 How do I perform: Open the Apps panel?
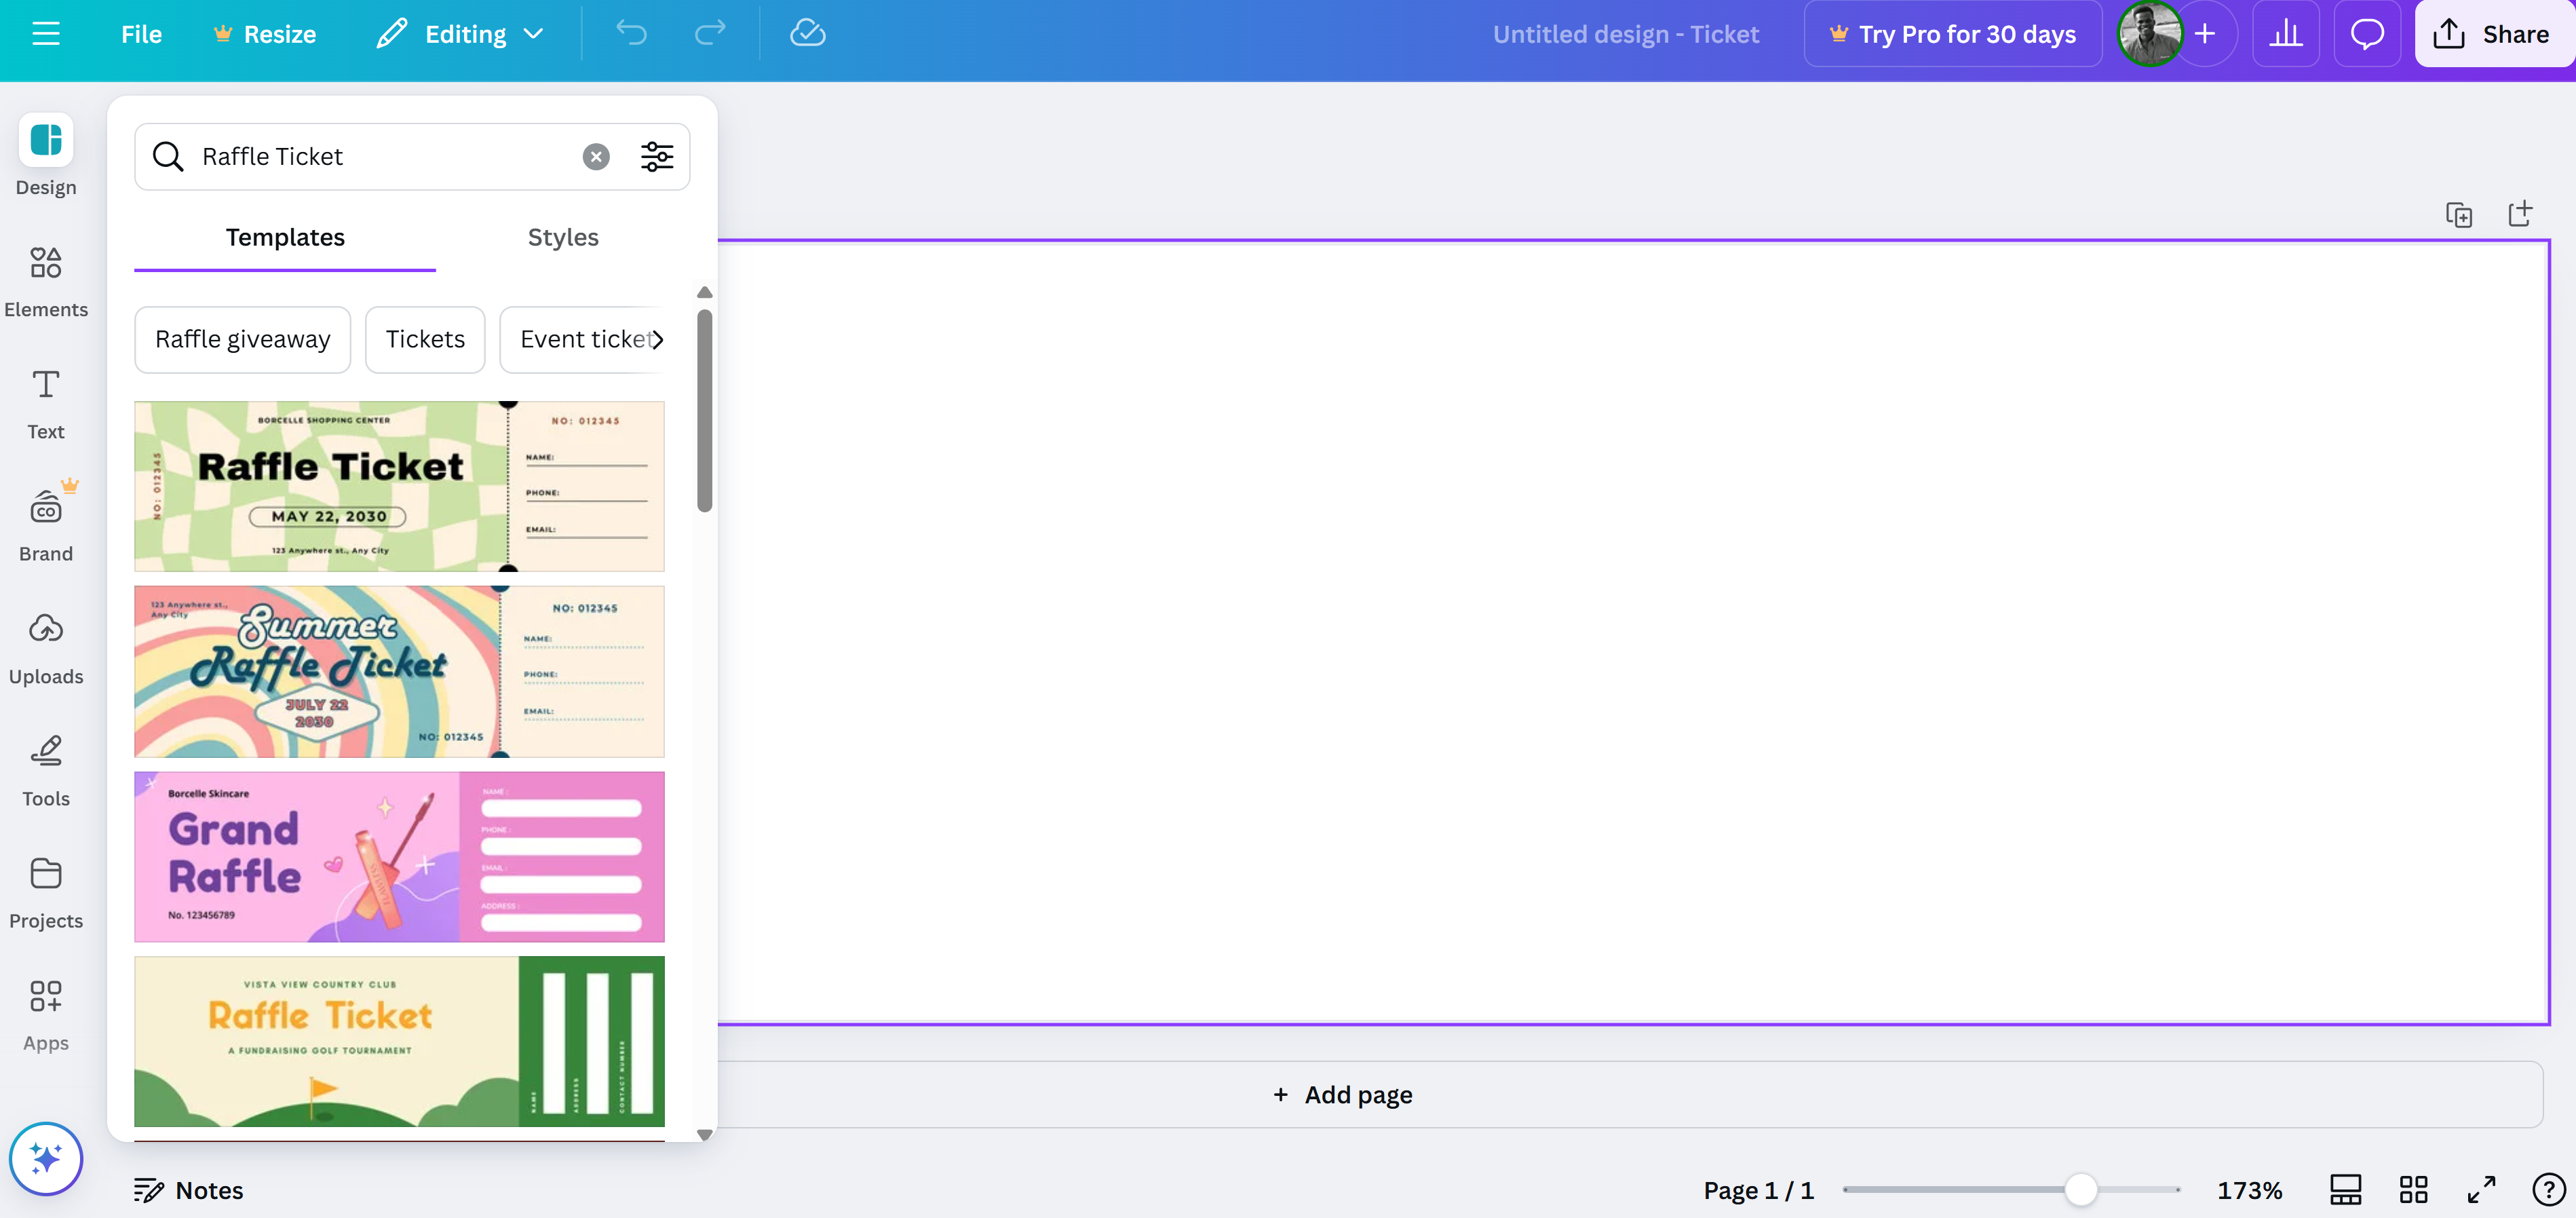point(46,1014)
